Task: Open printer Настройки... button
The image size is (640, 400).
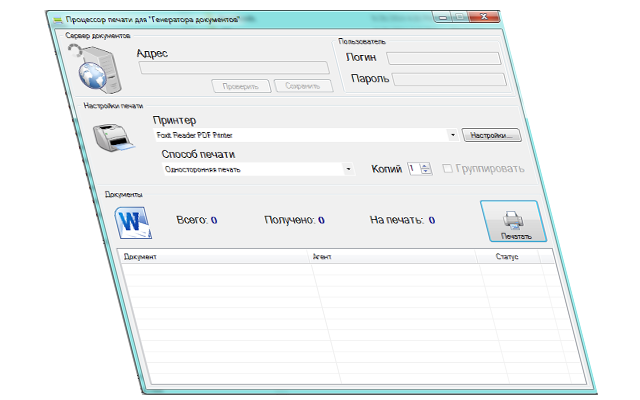Action: (491, 135)
